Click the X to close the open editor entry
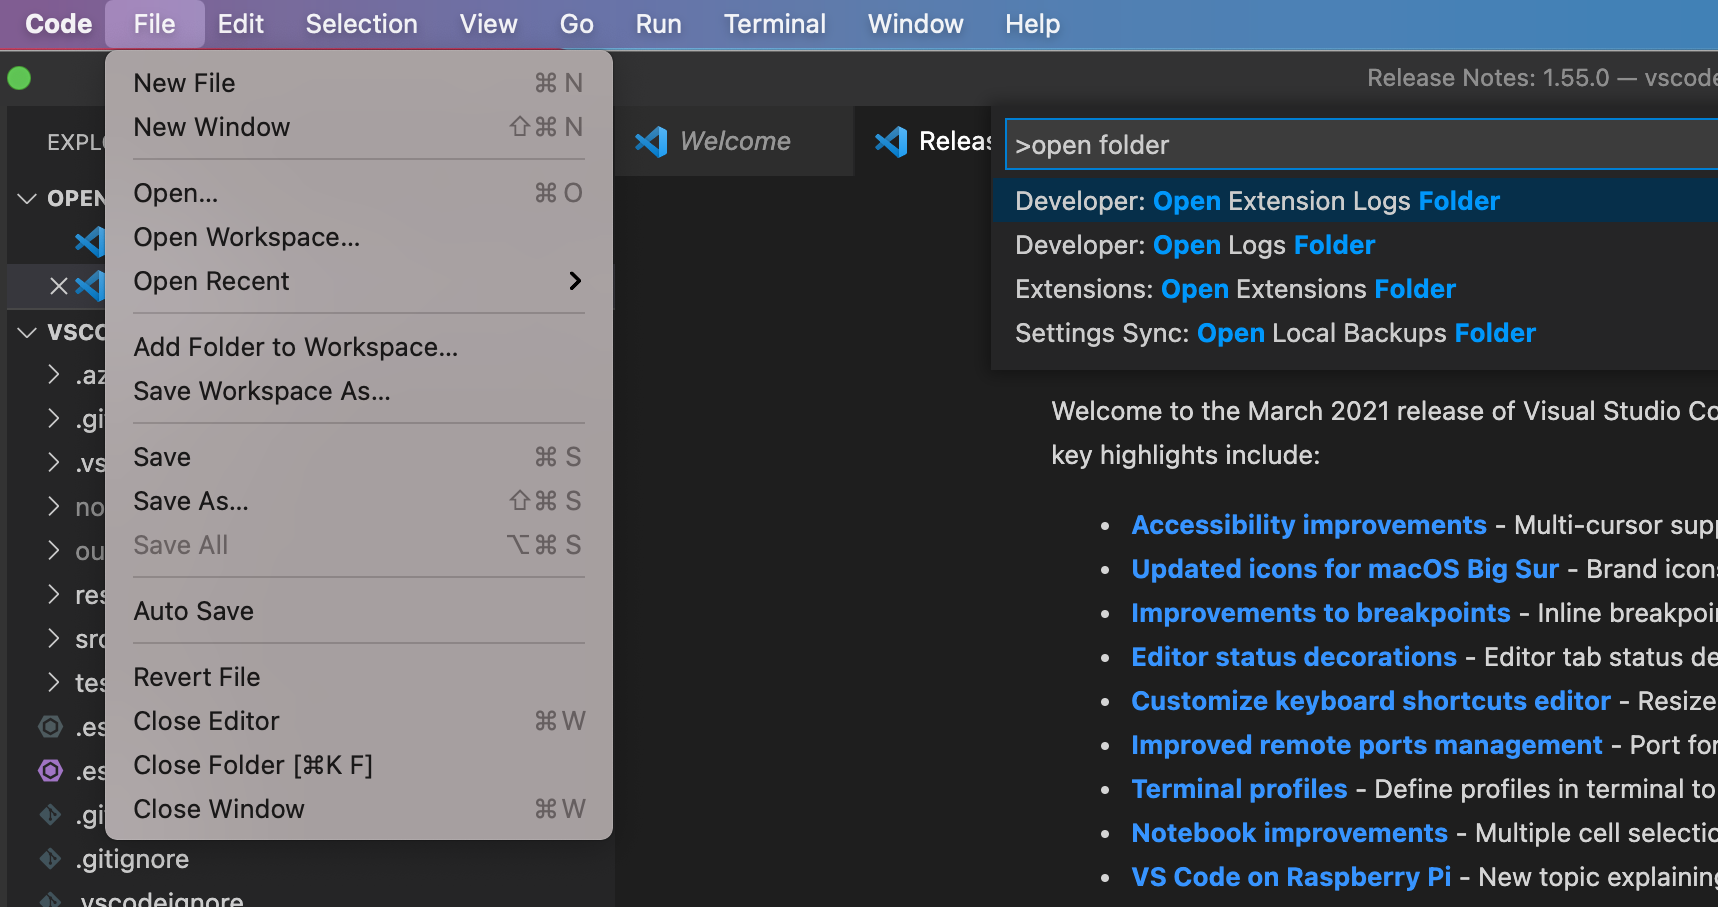 tap(57, 286)
